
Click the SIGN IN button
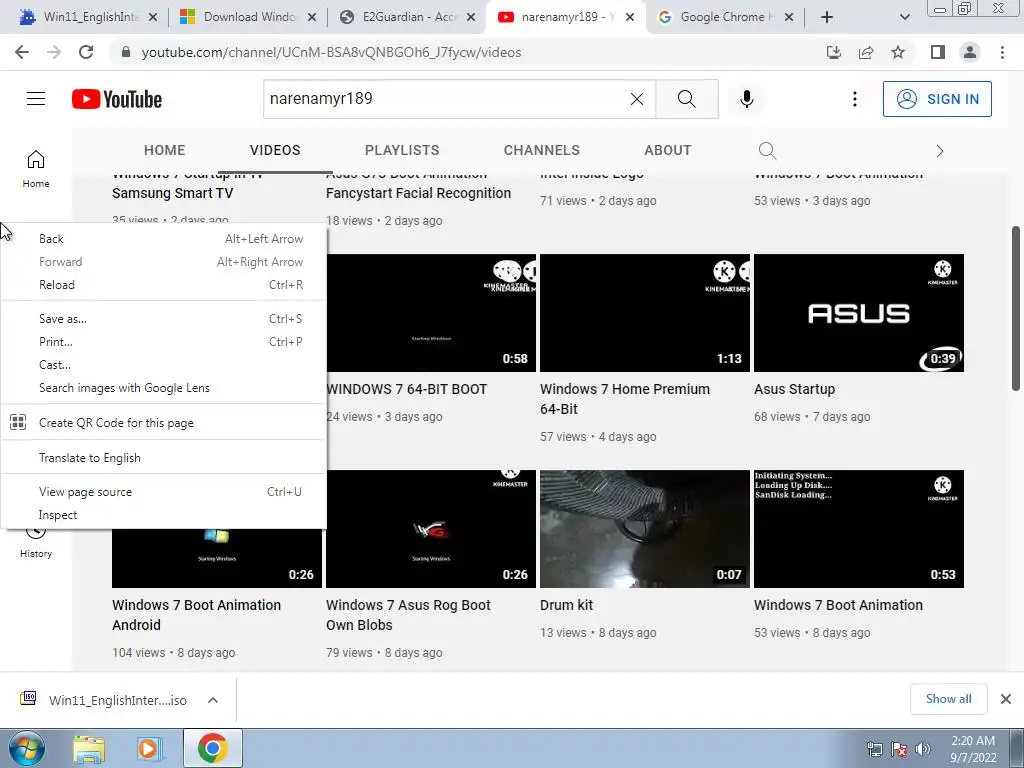[937, 99]
